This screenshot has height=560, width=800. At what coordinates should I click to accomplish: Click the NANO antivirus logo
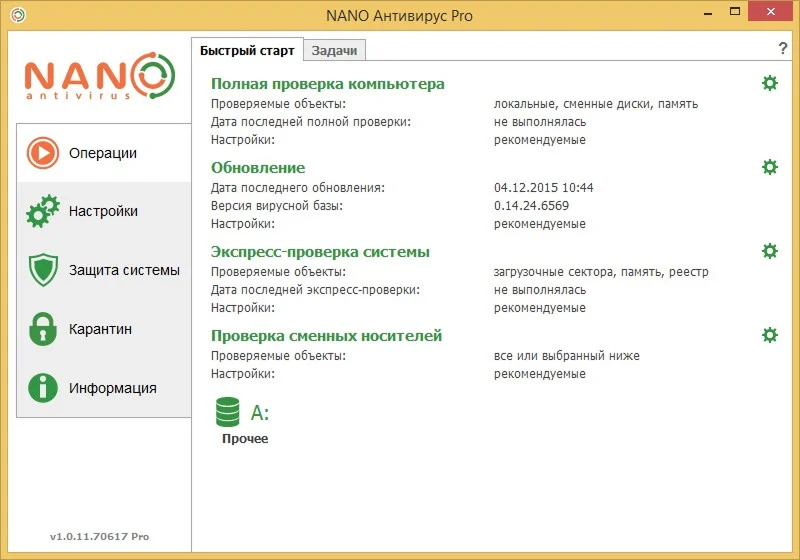pos(98,78)
